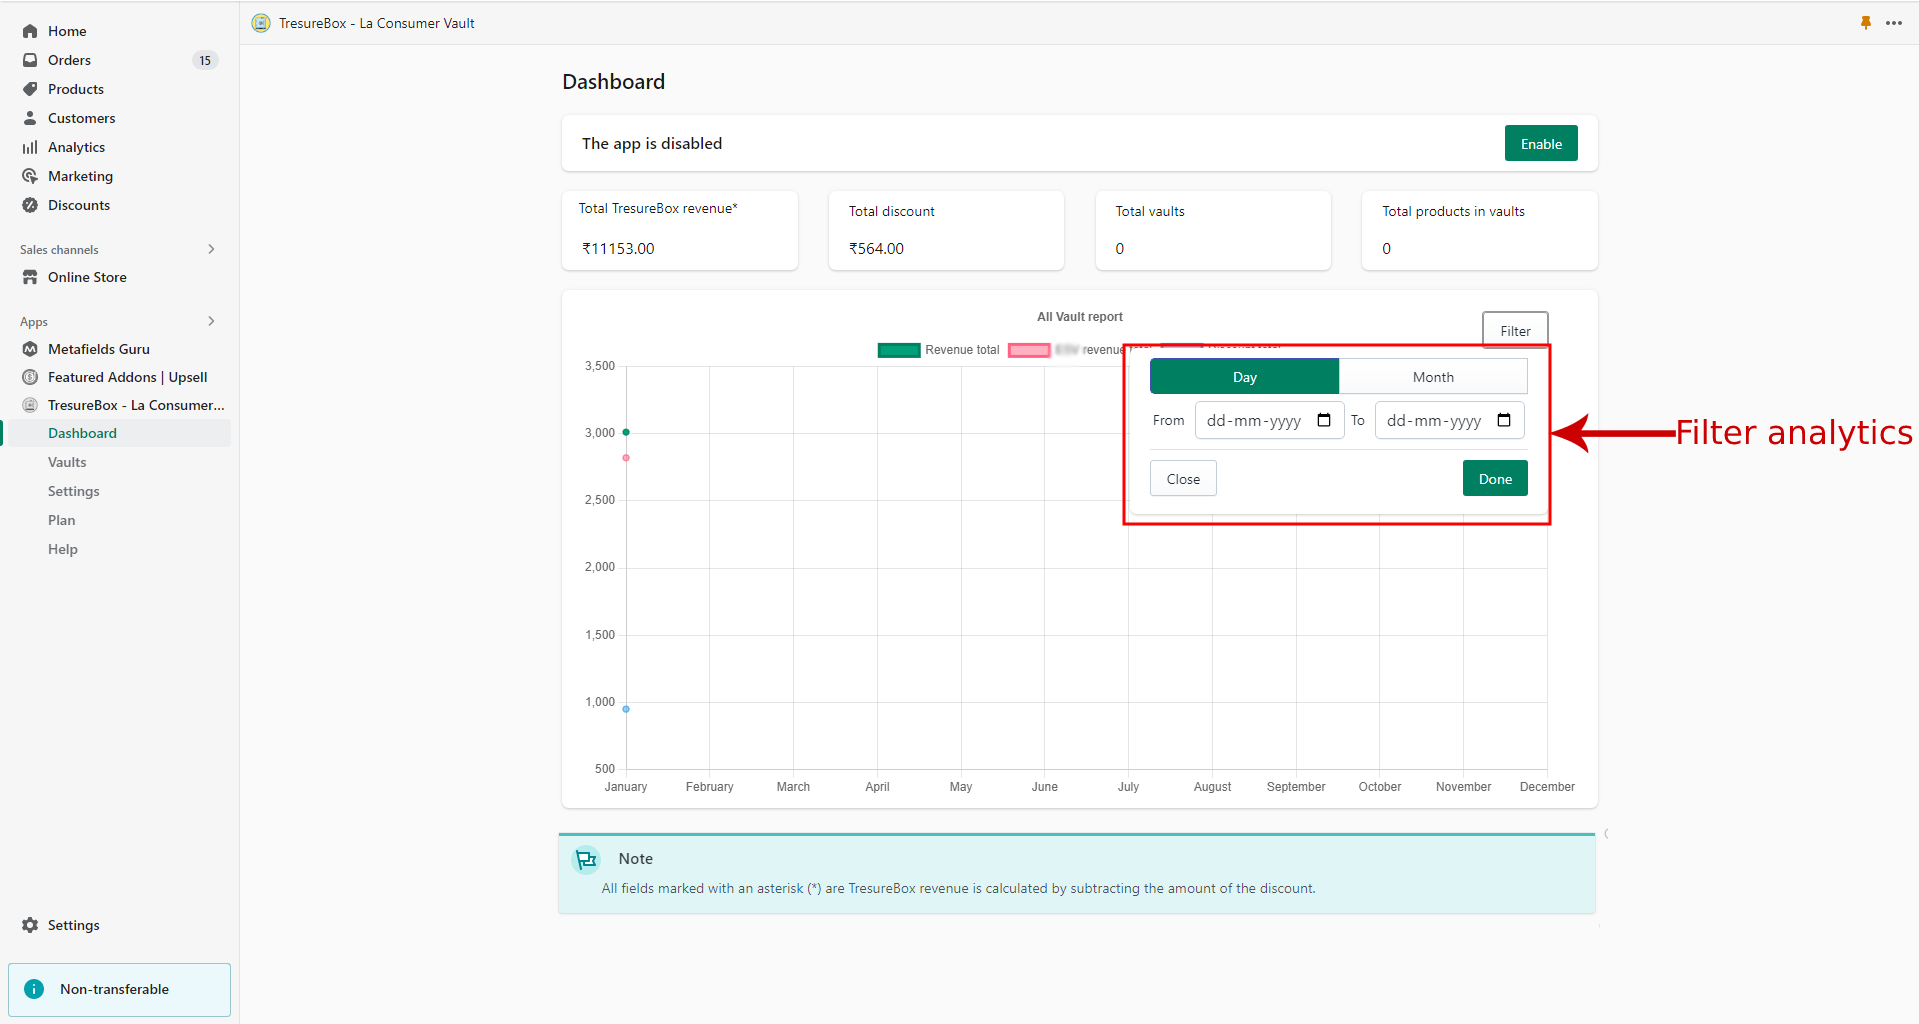Select the Day filter toggle
The image size is (1919, 1024).
(1244, 377)
